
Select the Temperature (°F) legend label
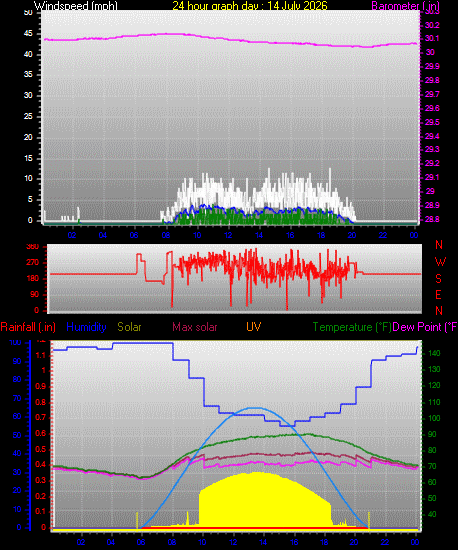click(352, 327)
